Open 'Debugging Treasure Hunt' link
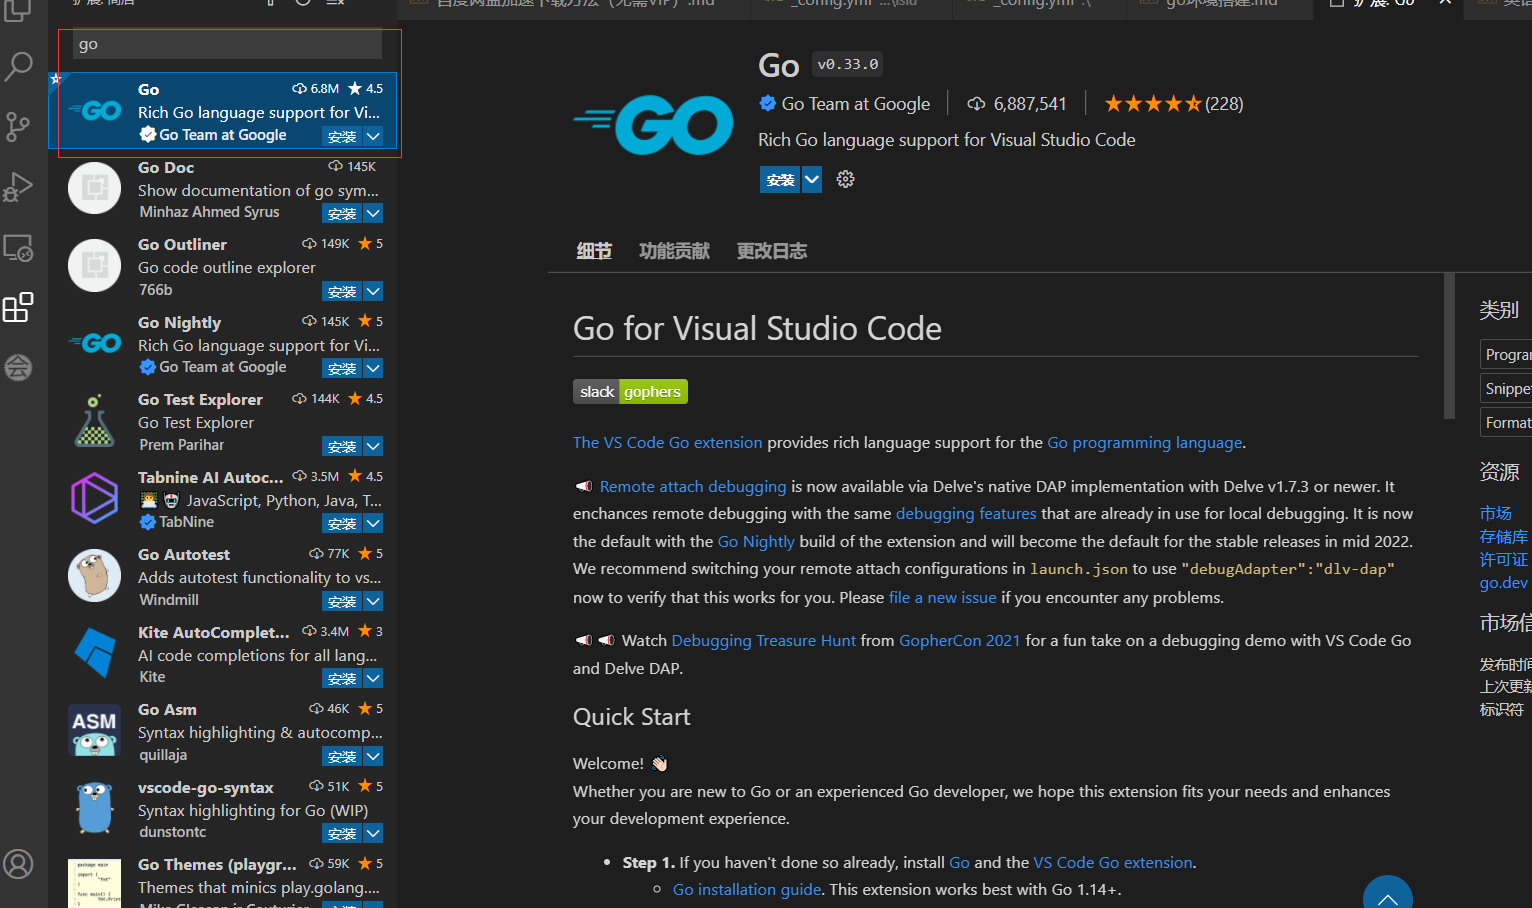The width and height of the screenshot is (1532, 908). click(764, 640)
